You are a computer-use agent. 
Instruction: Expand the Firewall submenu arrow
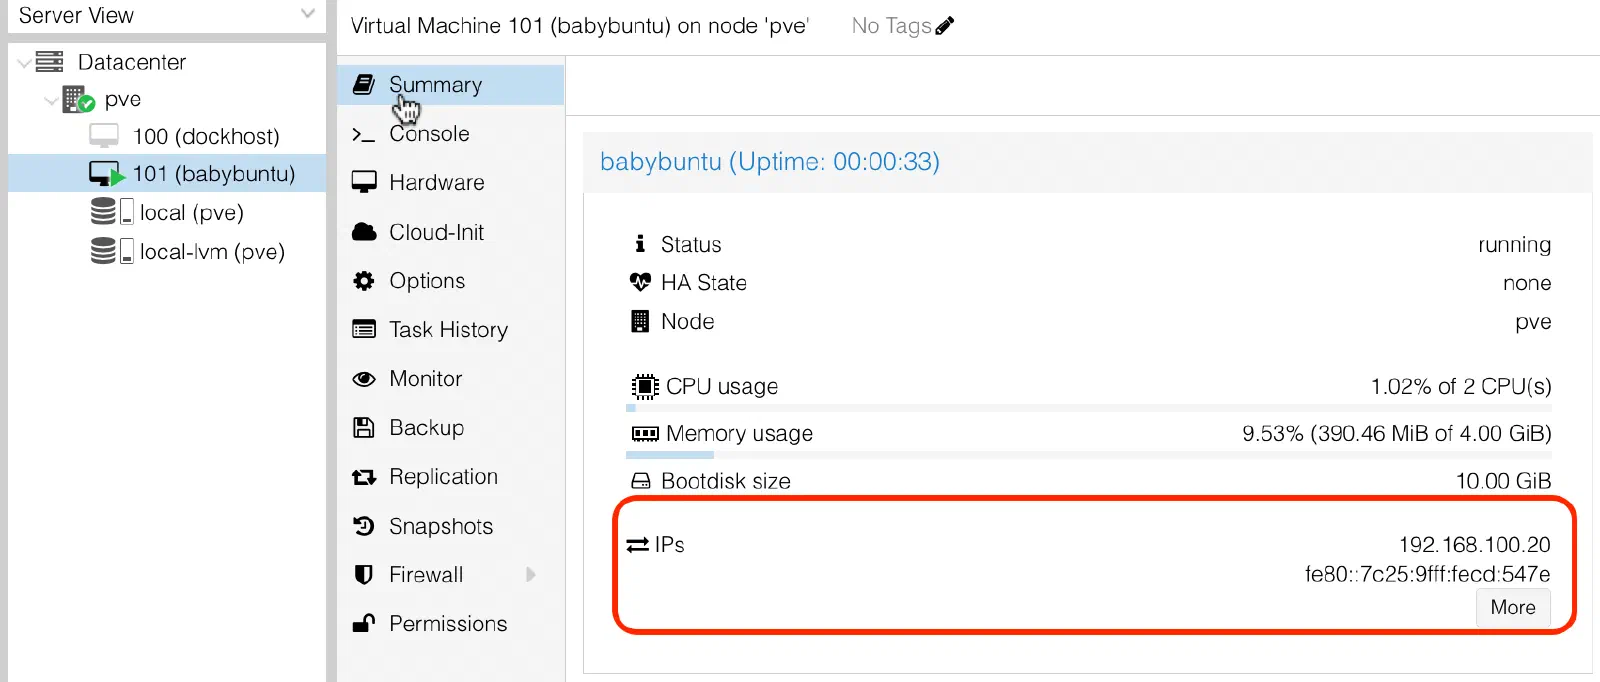(531, 575)
